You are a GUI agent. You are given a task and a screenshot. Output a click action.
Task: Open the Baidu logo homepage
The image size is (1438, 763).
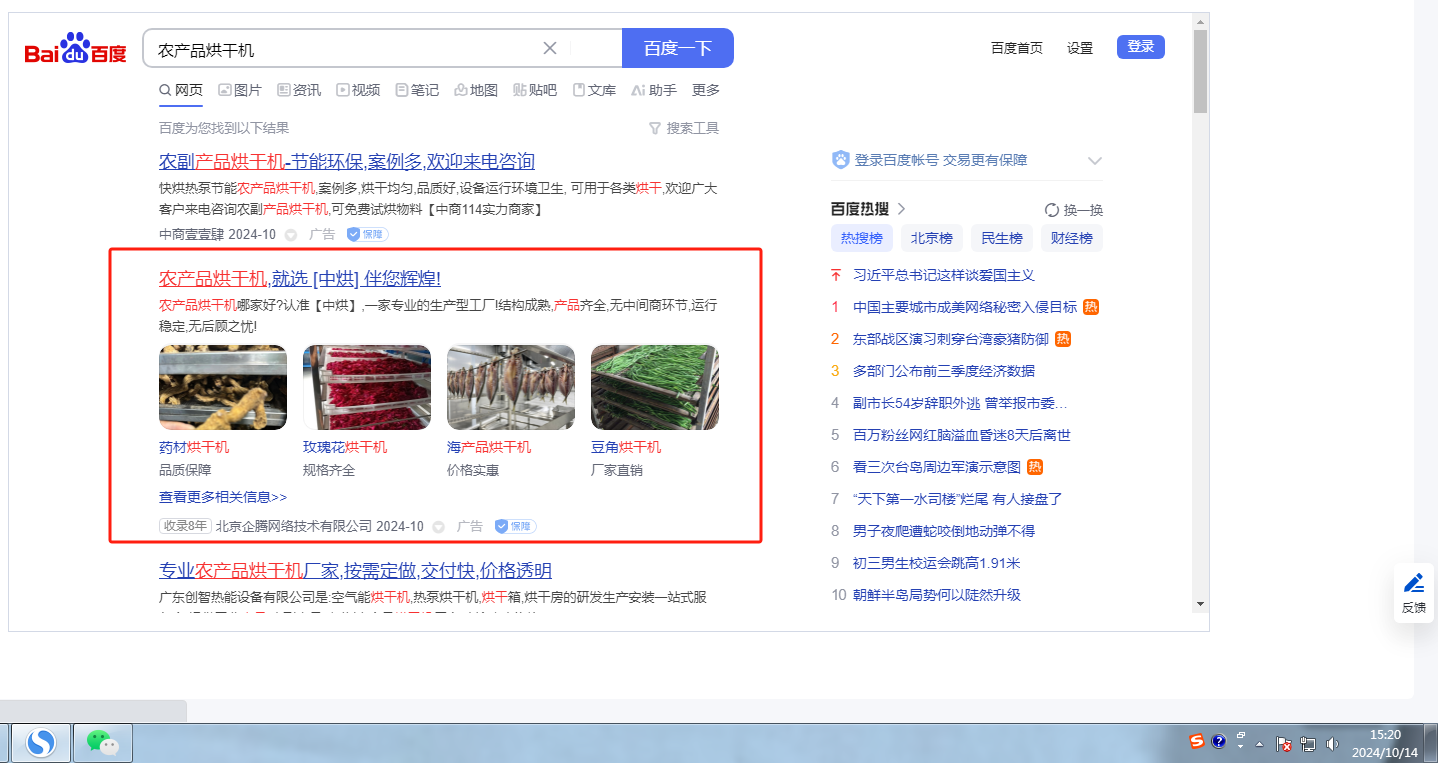click(x=76, y=48)
